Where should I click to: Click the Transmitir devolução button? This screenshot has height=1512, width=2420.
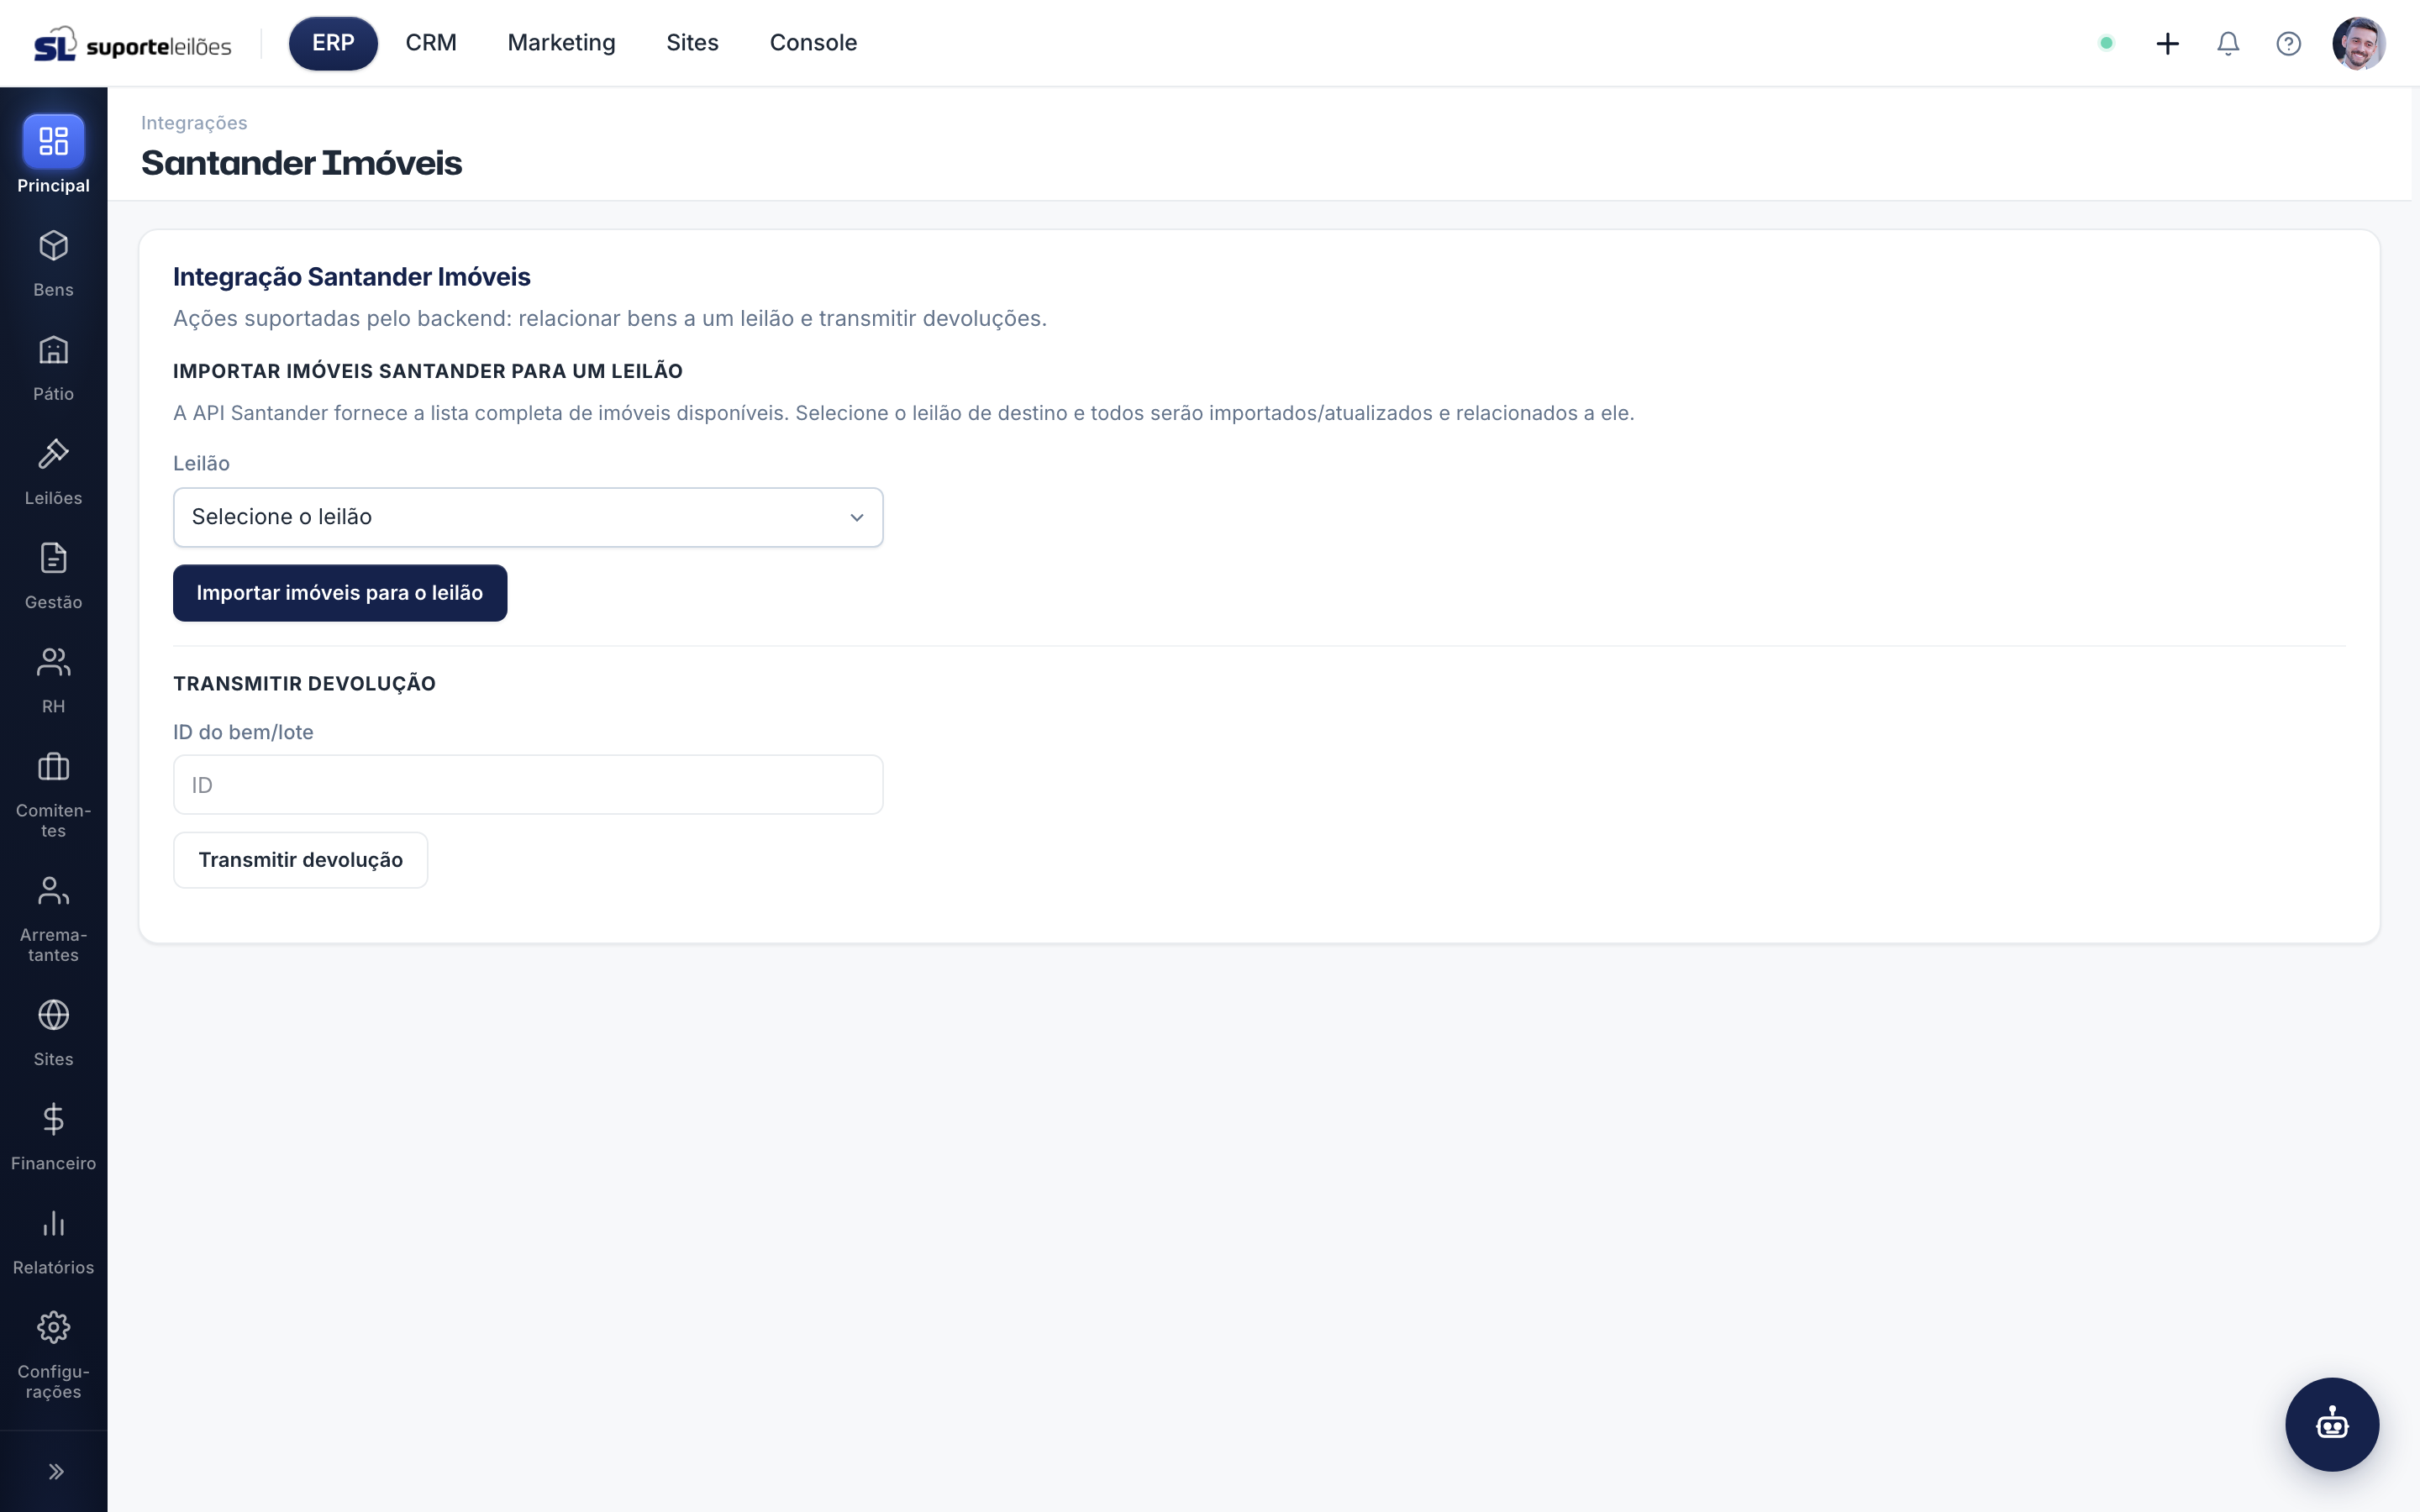click(x=300, y=860)
